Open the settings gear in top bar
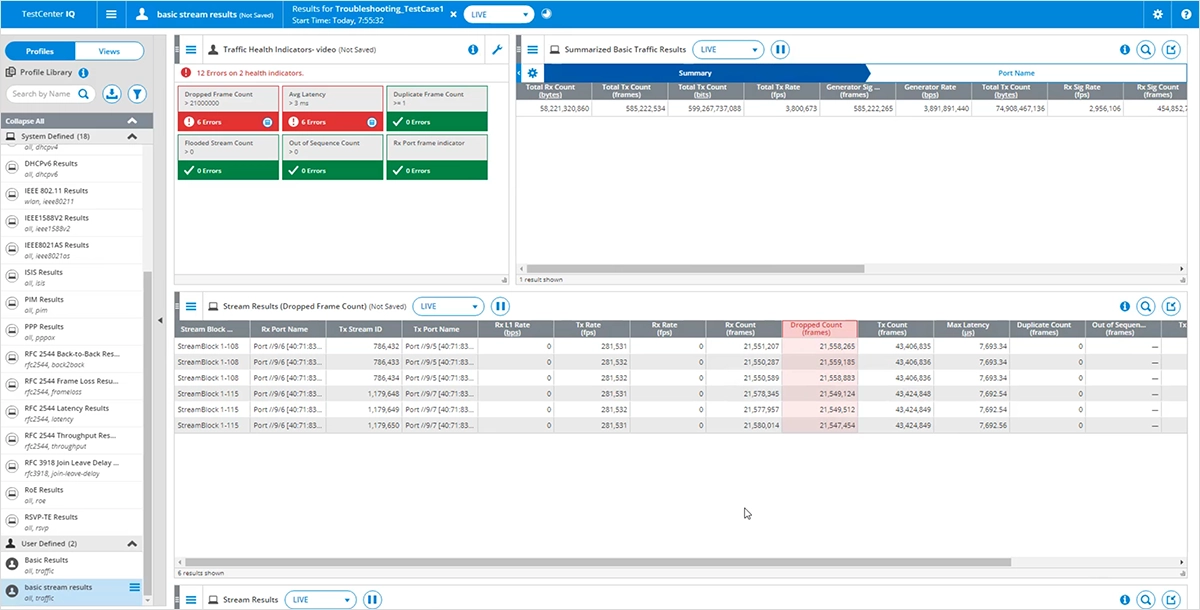Viewport: 1200px width, 610px height. coord(1157,15)
